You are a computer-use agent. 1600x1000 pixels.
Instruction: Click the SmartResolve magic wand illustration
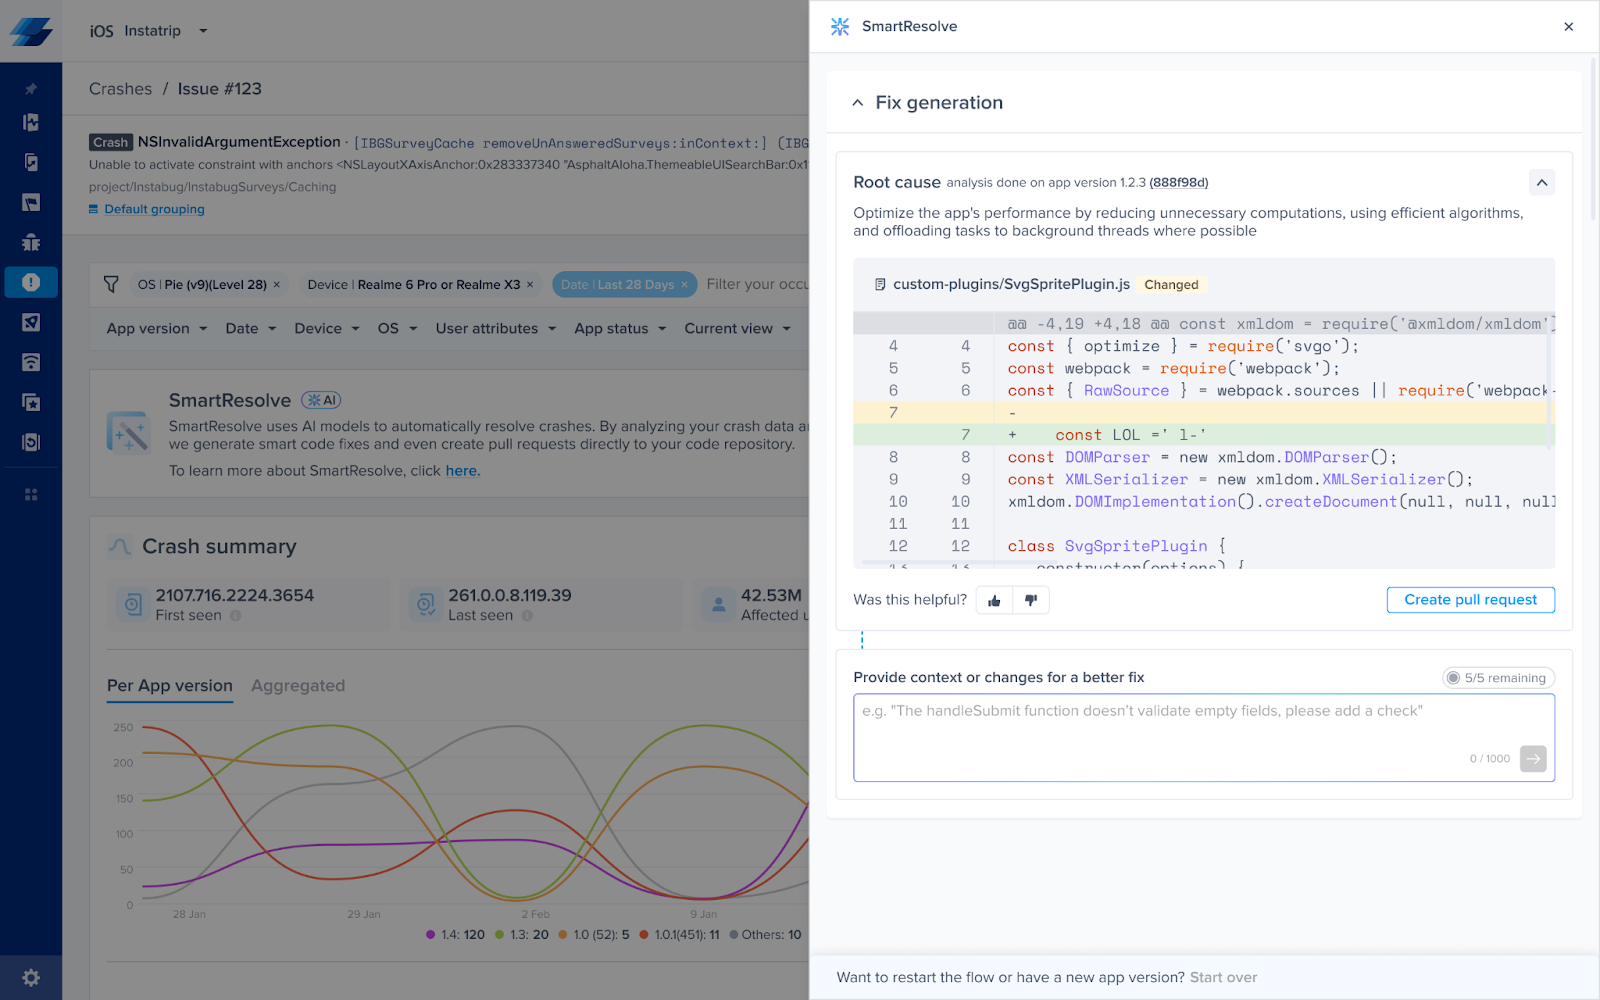[x=129, y=432]
